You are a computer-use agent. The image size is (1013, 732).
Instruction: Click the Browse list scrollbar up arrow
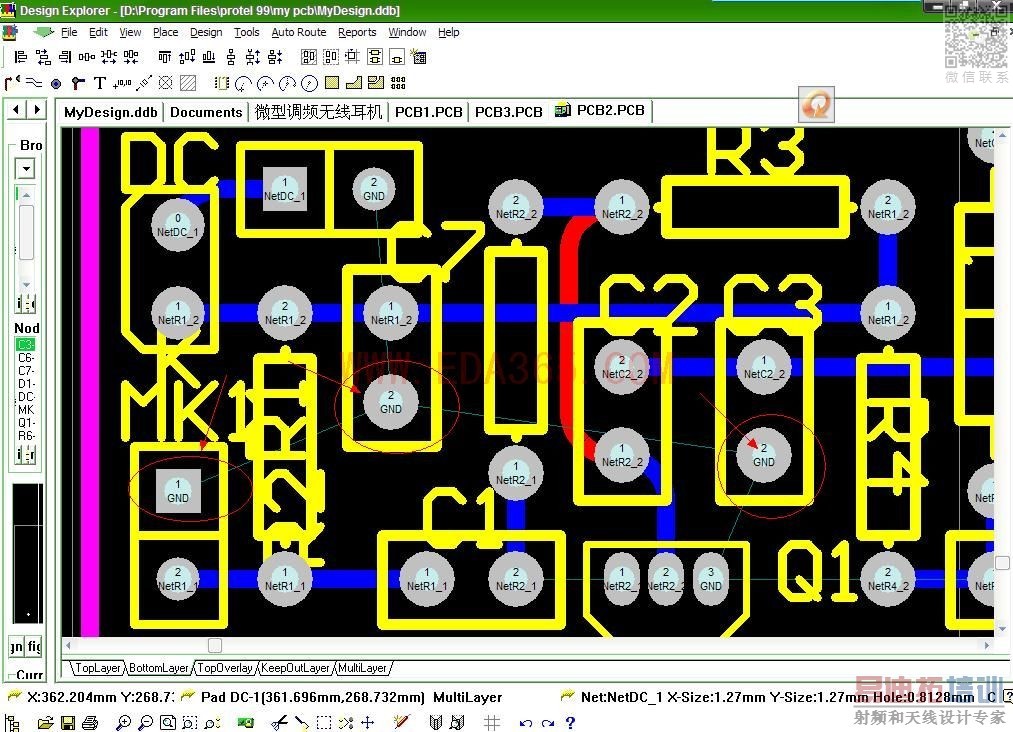(26, 194)
